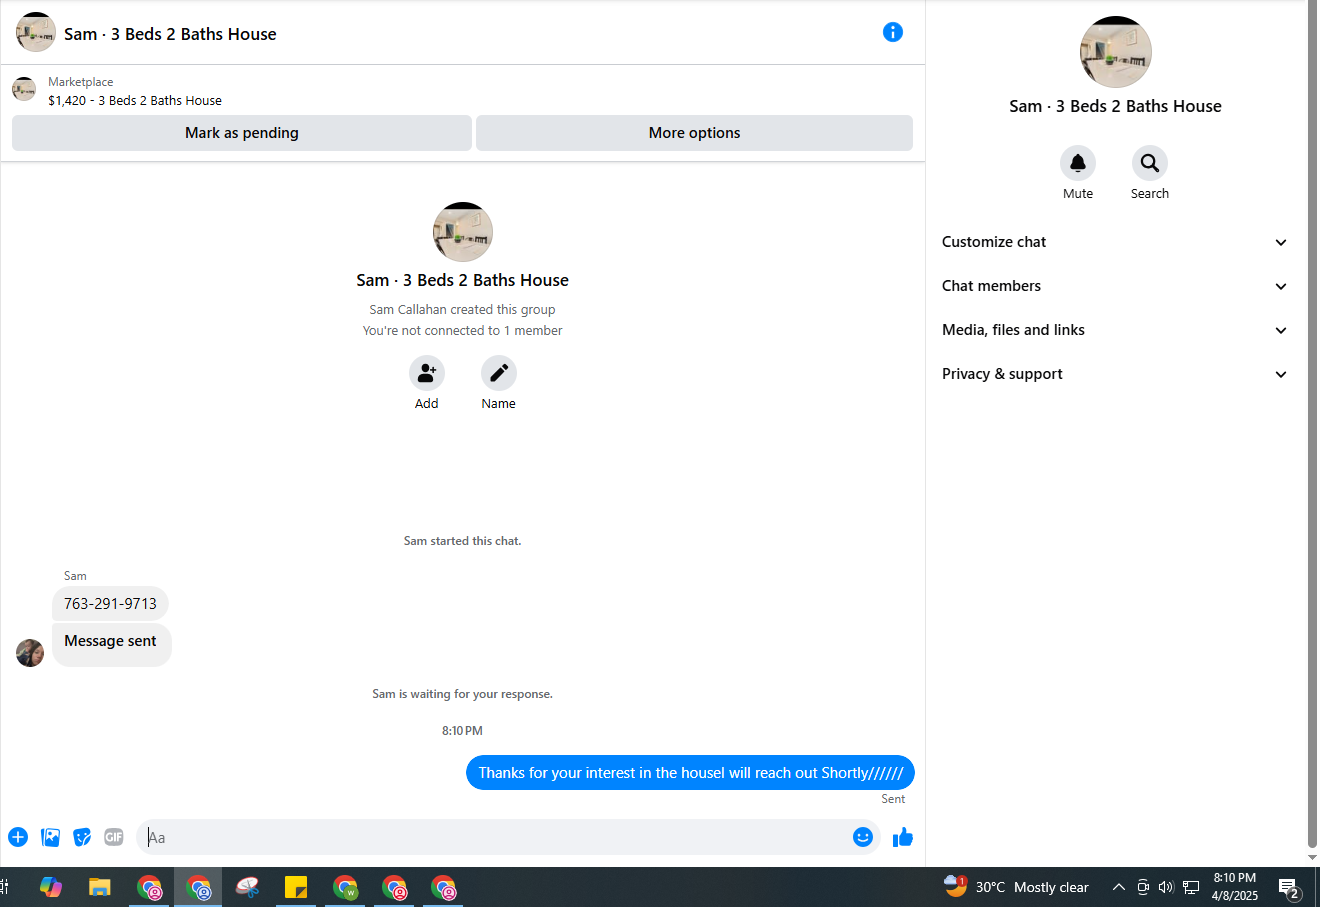This screenshot has width=1320, height=907.
Task: Click side panel title 'Sam · 3 Beds 2 Baths House'
Action: (x=1115, y=106)
